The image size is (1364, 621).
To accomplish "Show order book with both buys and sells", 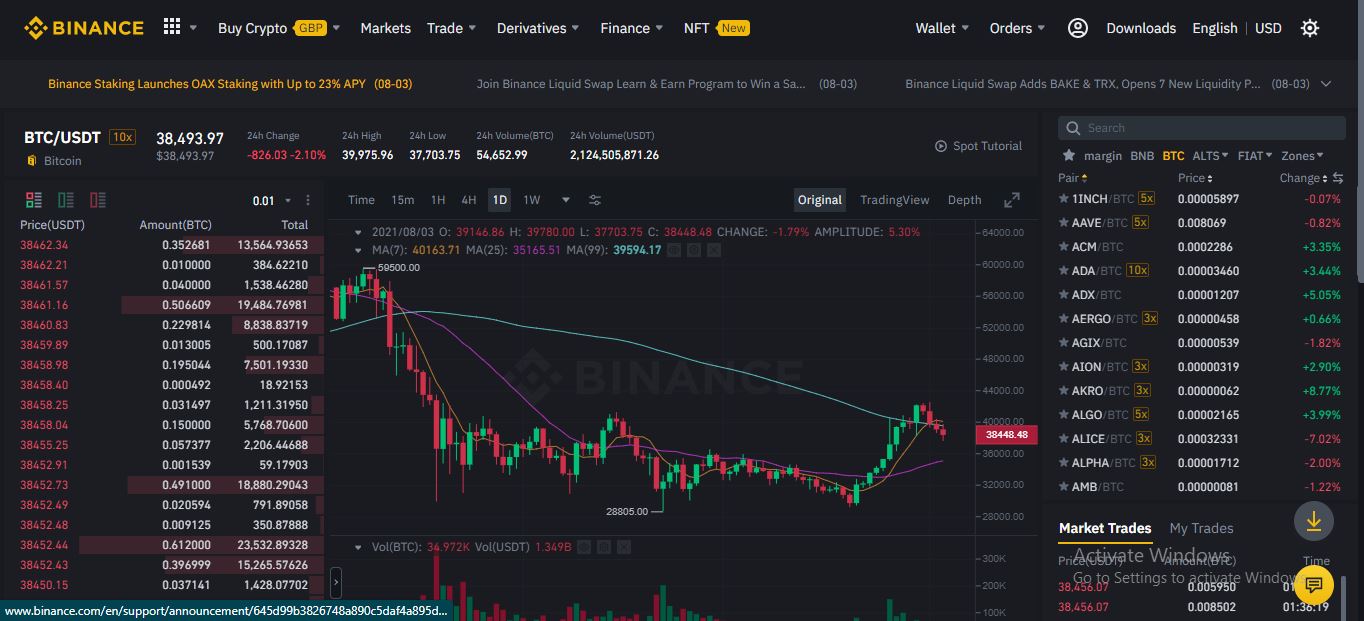I will point(34,200).
